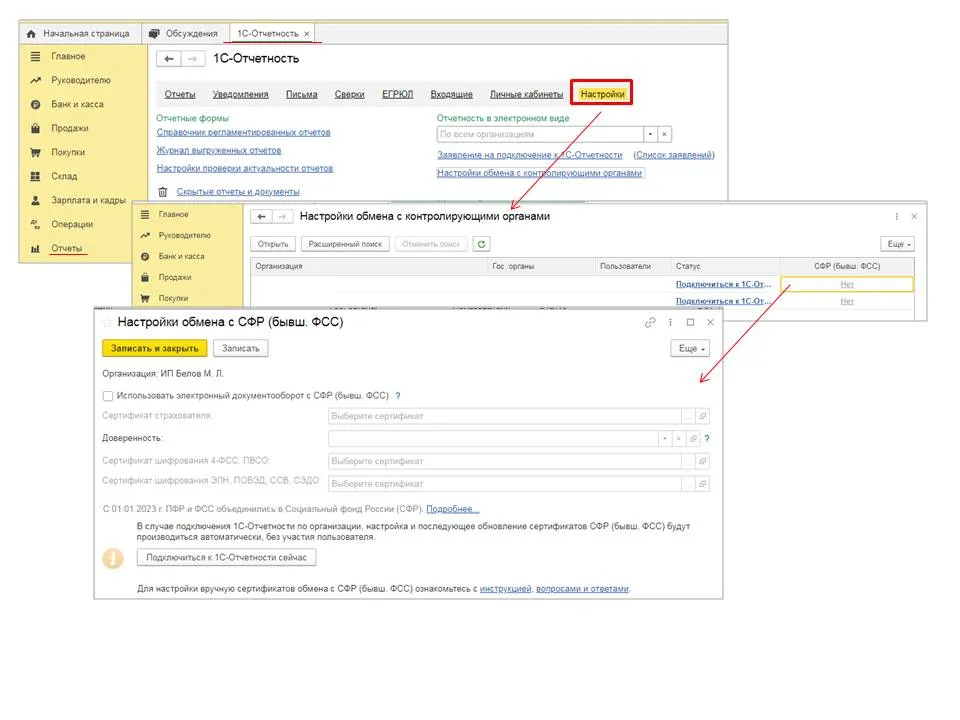Expand the Доверенность dropdown arrow
The width and height of the screenshot is (960, 720).
click(x=665, y=438)
